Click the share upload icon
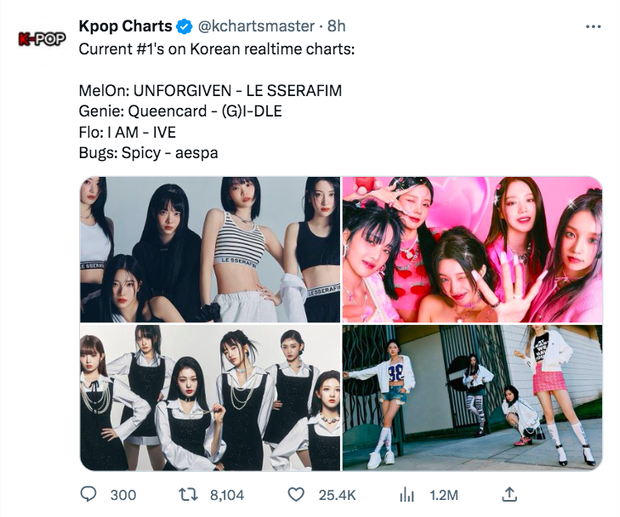 click(x=509, y=494)
